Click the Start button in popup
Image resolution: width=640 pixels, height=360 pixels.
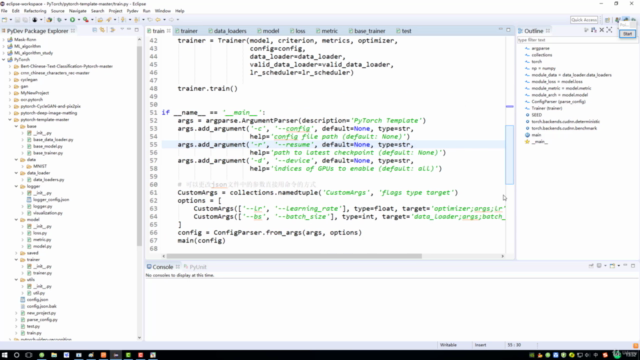tap(627, 34)
